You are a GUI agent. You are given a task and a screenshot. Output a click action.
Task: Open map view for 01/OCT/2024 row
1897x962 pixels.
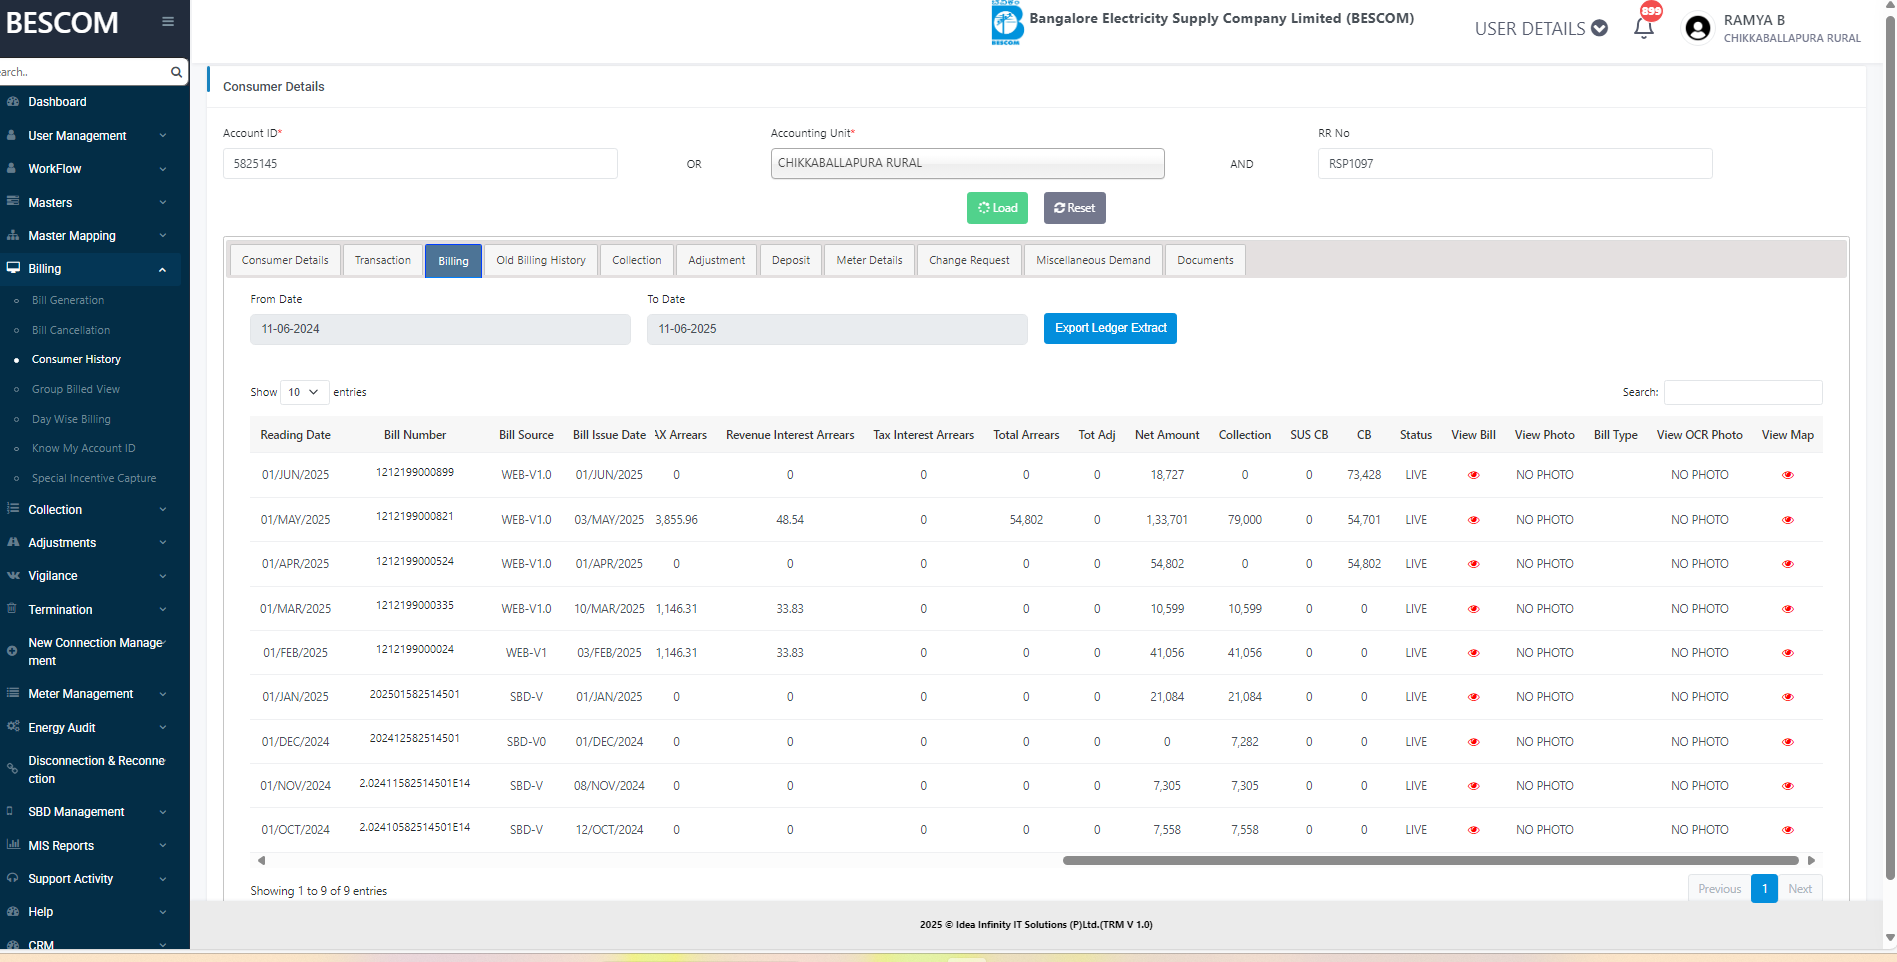pos(1788,830)
